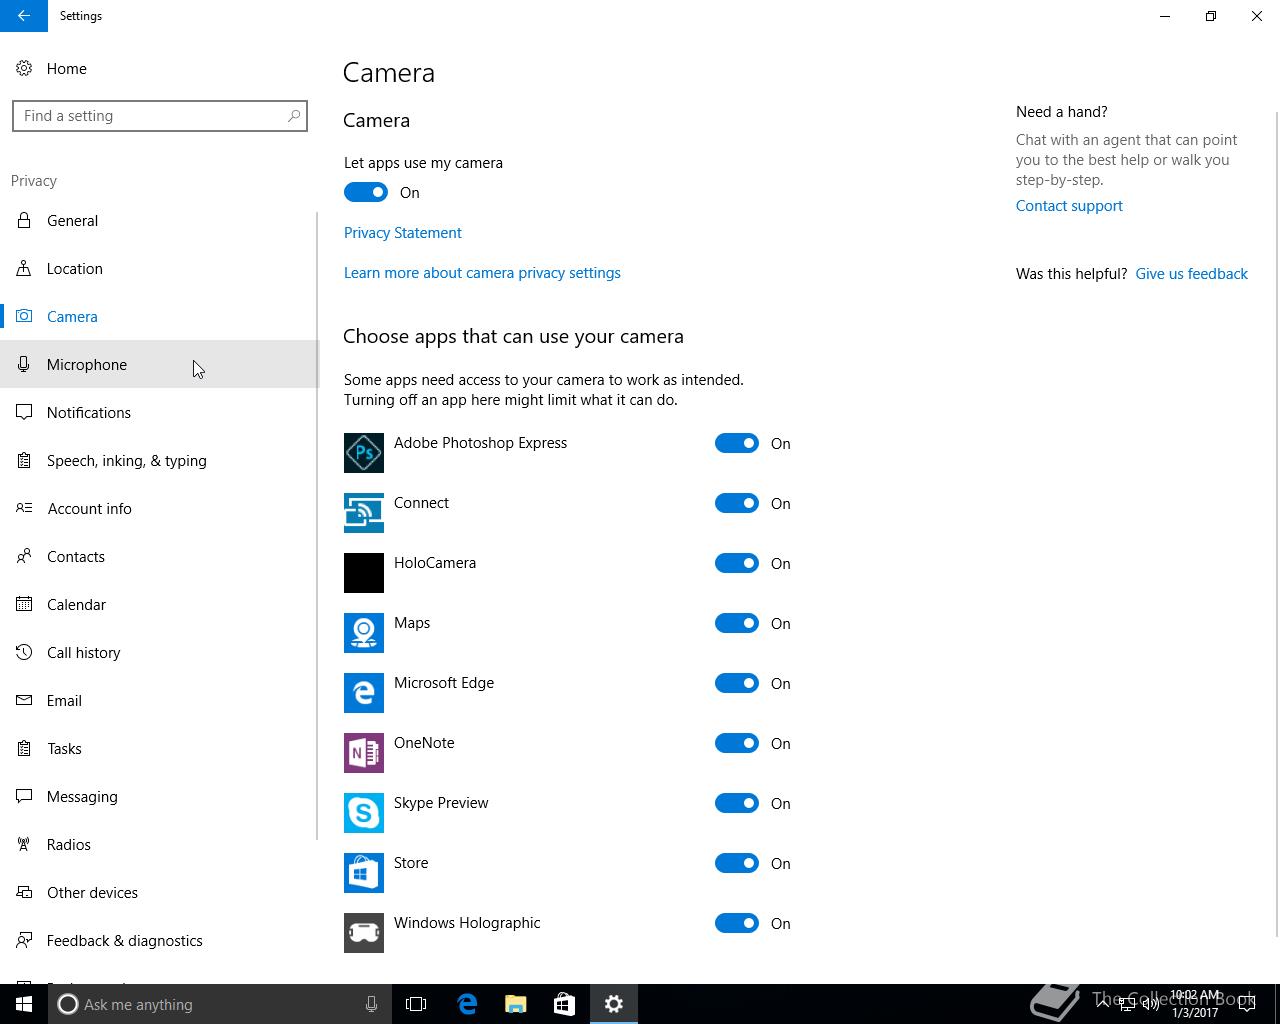Screen dimensions: 1280x1024
Task: Go to Settings Home
Action: point(159,69)
